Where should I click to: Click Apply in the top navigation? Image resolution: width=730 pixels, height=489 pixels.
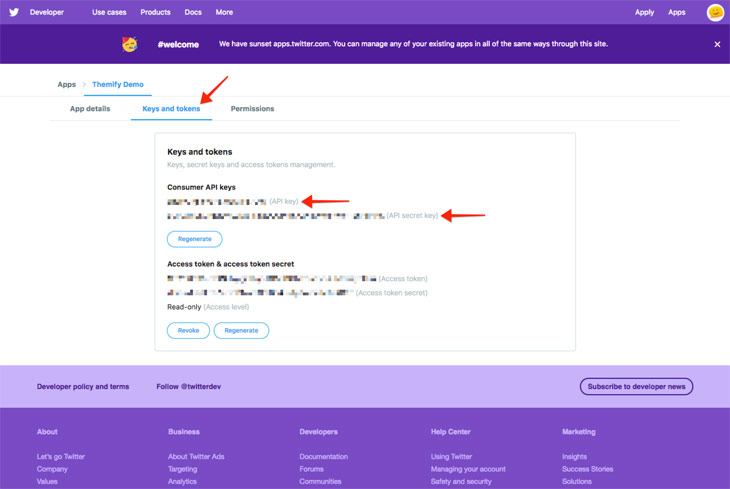(644, 12)
